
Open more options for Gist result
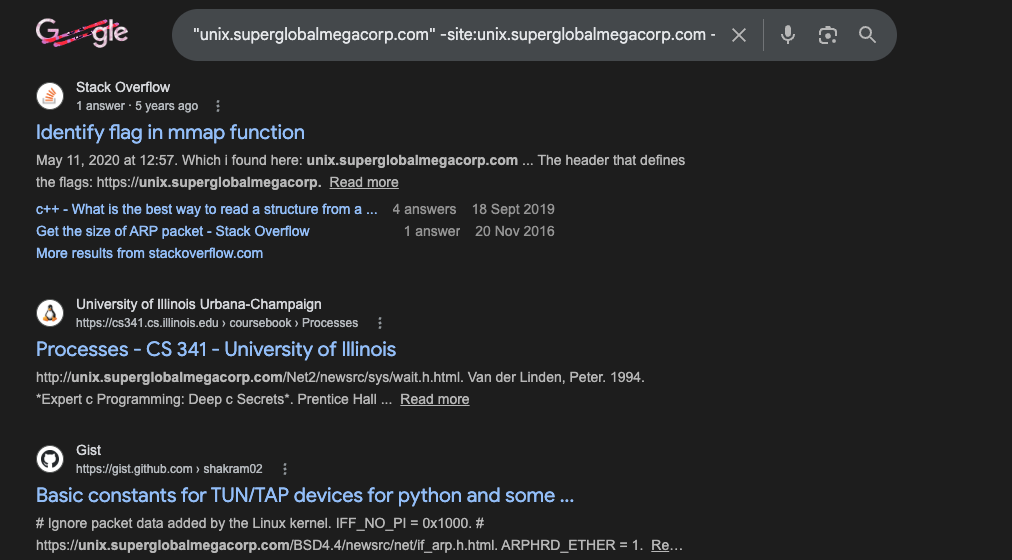coord(285,469)
